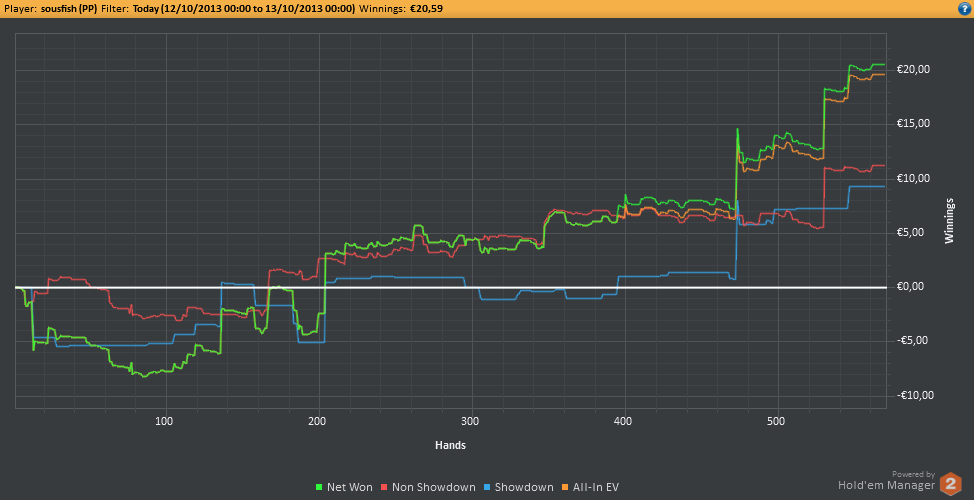
Task: Click the Today date filter text in header
Action: tap(244, 9)
